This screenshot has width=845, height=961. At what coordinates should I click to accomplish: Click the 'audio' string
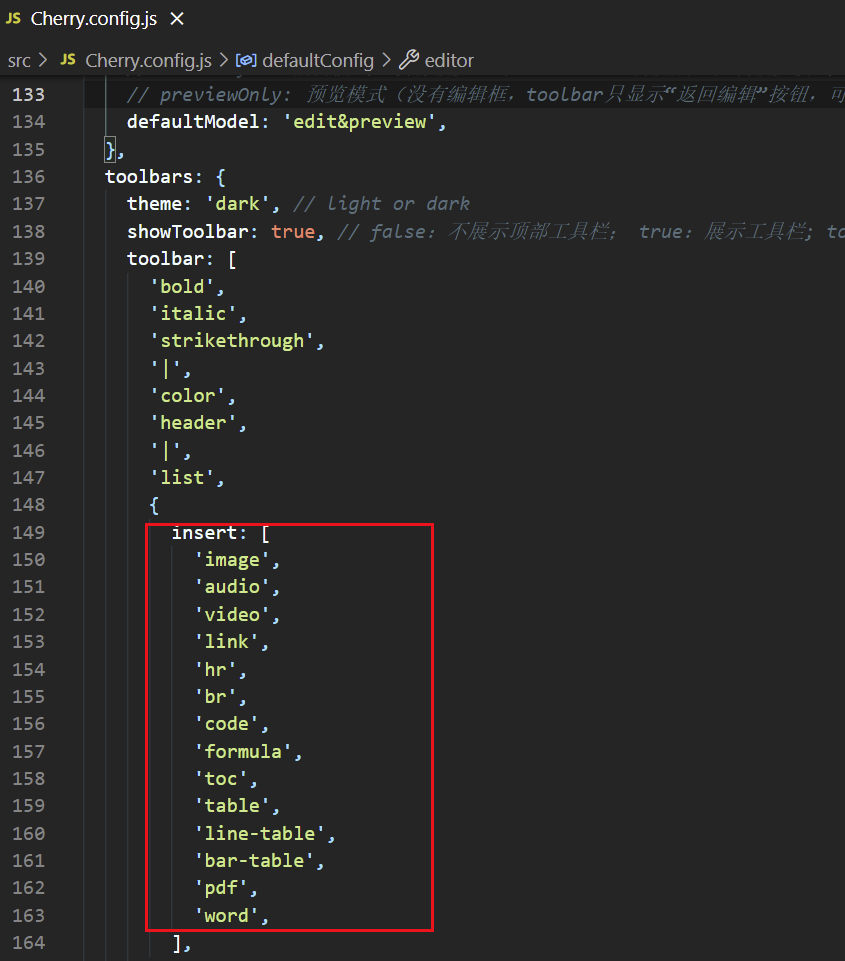(x=232, y=587)
